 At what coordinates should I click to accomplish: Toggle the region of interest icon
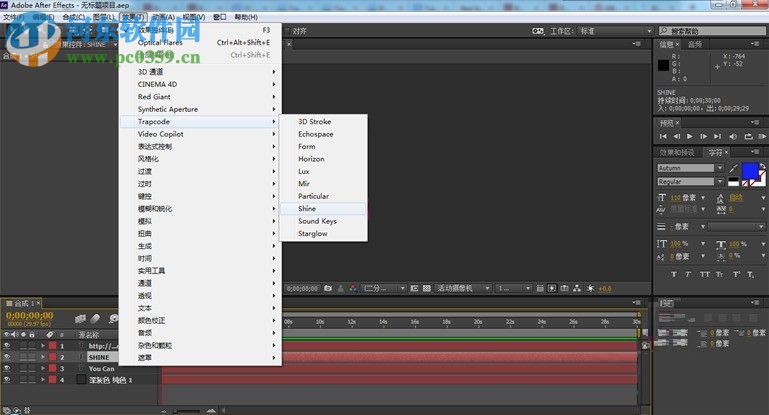point(414,288)
